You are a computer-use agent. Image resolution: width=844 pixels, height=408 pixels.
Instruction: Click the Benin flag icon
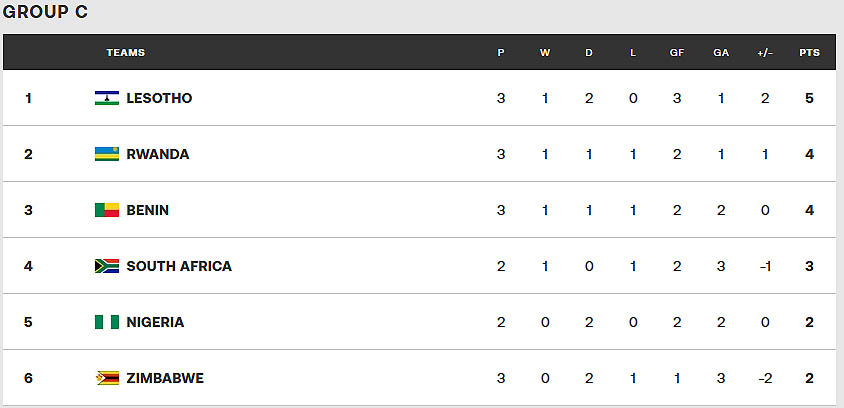point(107,210)
